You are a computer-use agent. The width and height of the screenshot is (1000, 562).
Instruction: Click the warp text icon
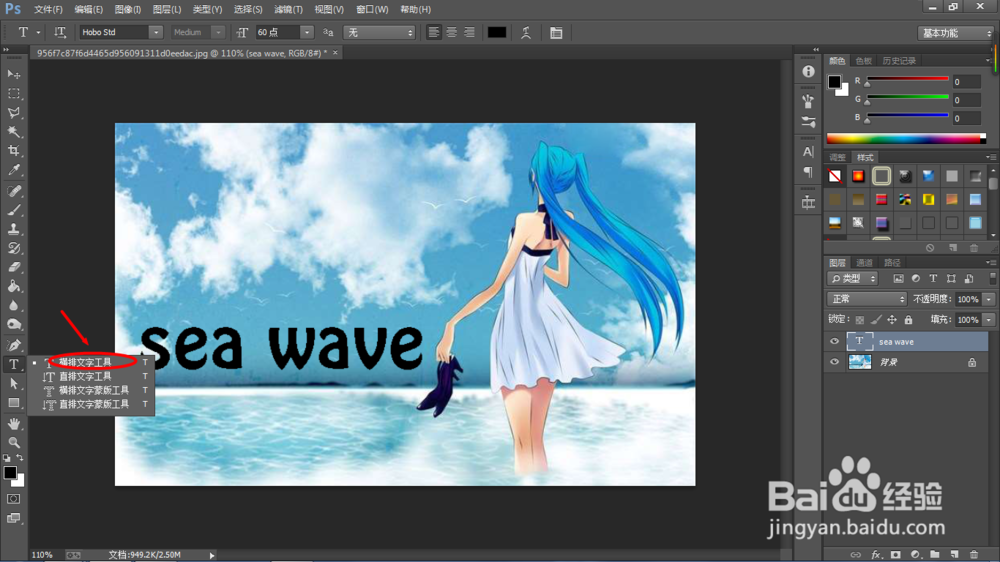point(526,33)
